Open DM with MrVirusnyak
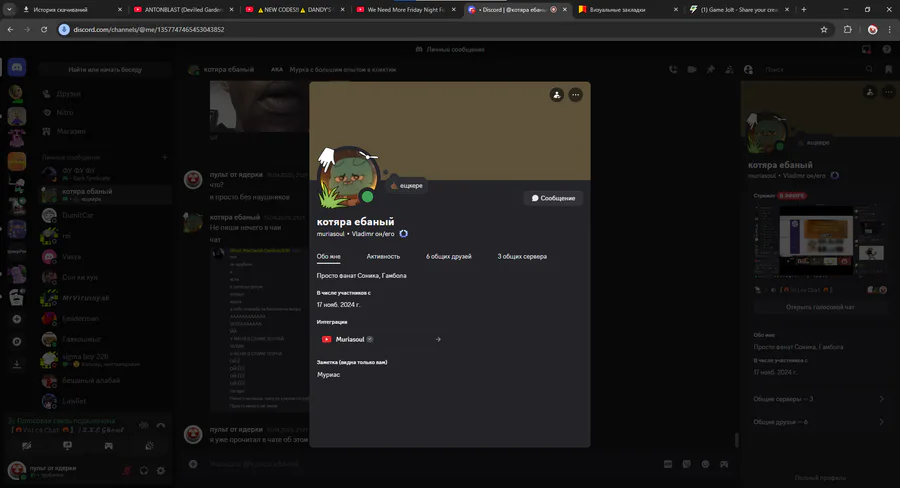This screenshot has height=488, width=900. [x=105, y=298]
